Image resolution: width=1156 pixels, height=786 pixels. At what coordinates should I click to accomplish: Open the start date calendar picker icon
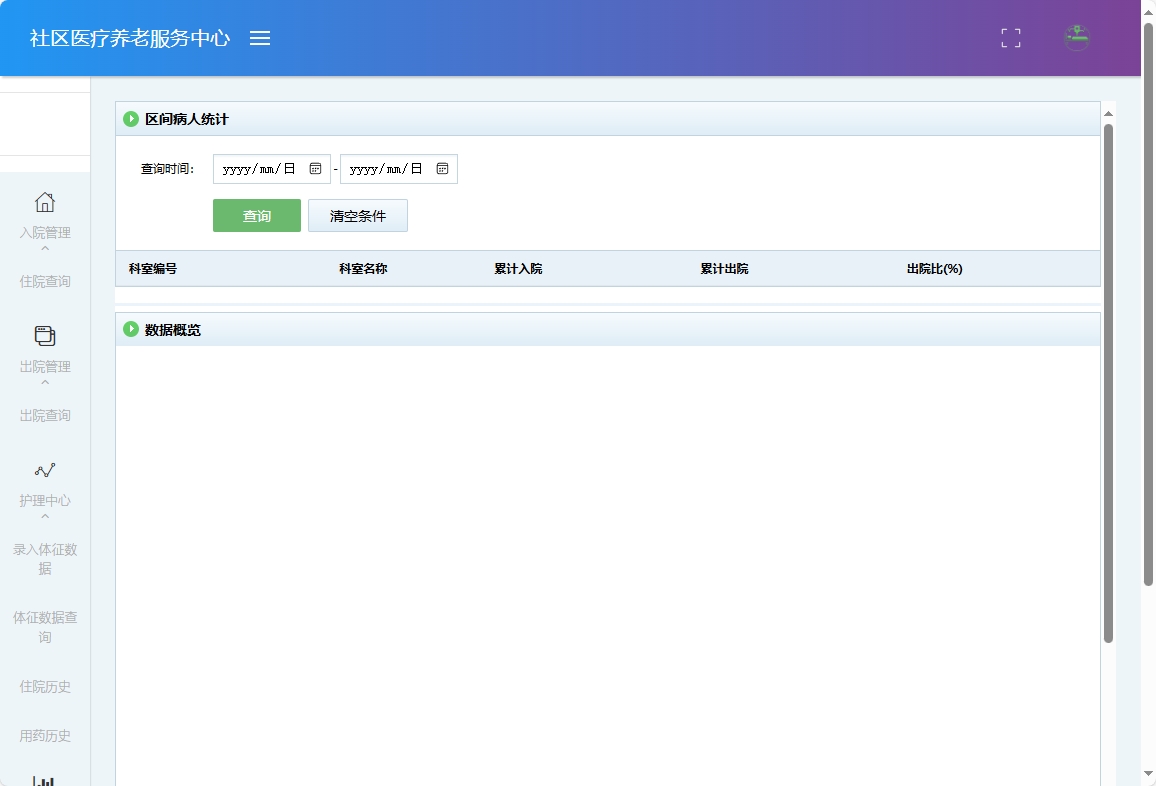(x=314, y=168)
